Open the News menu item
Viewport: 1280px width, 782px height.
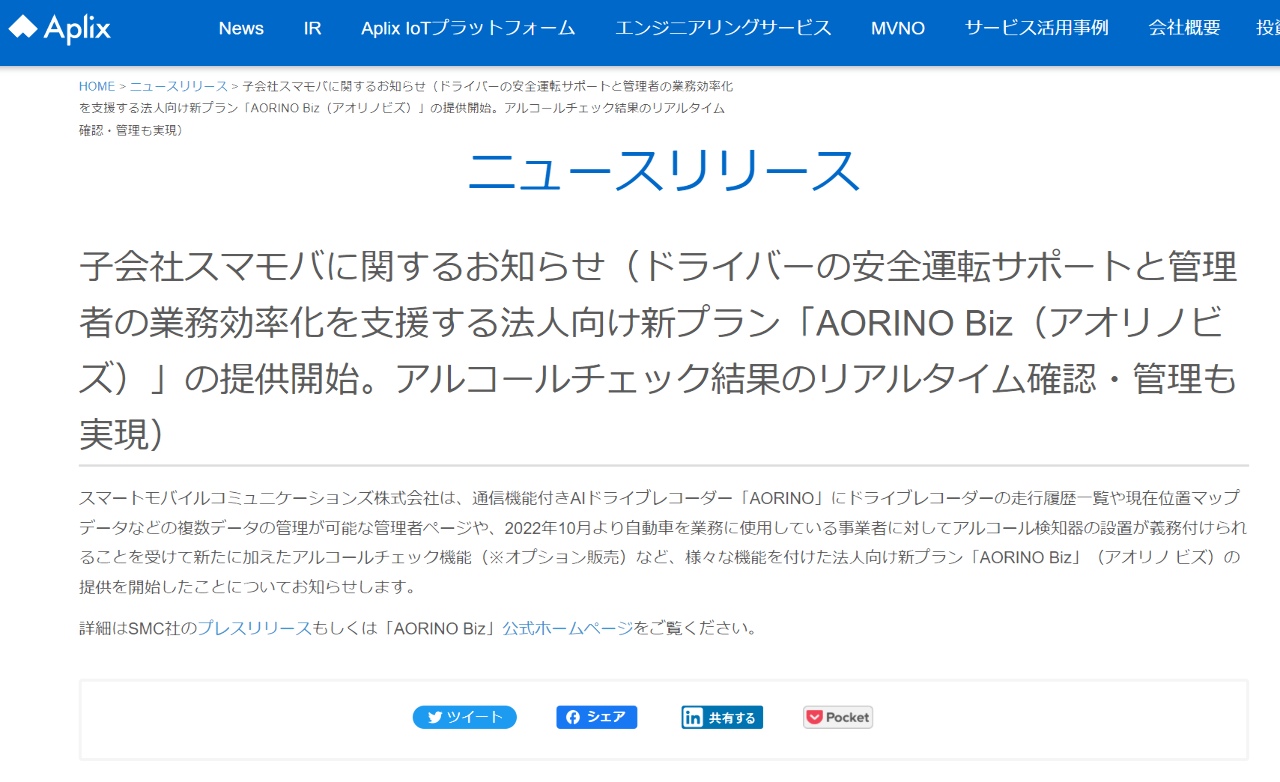pyautogui.click(x=241, y=28)
